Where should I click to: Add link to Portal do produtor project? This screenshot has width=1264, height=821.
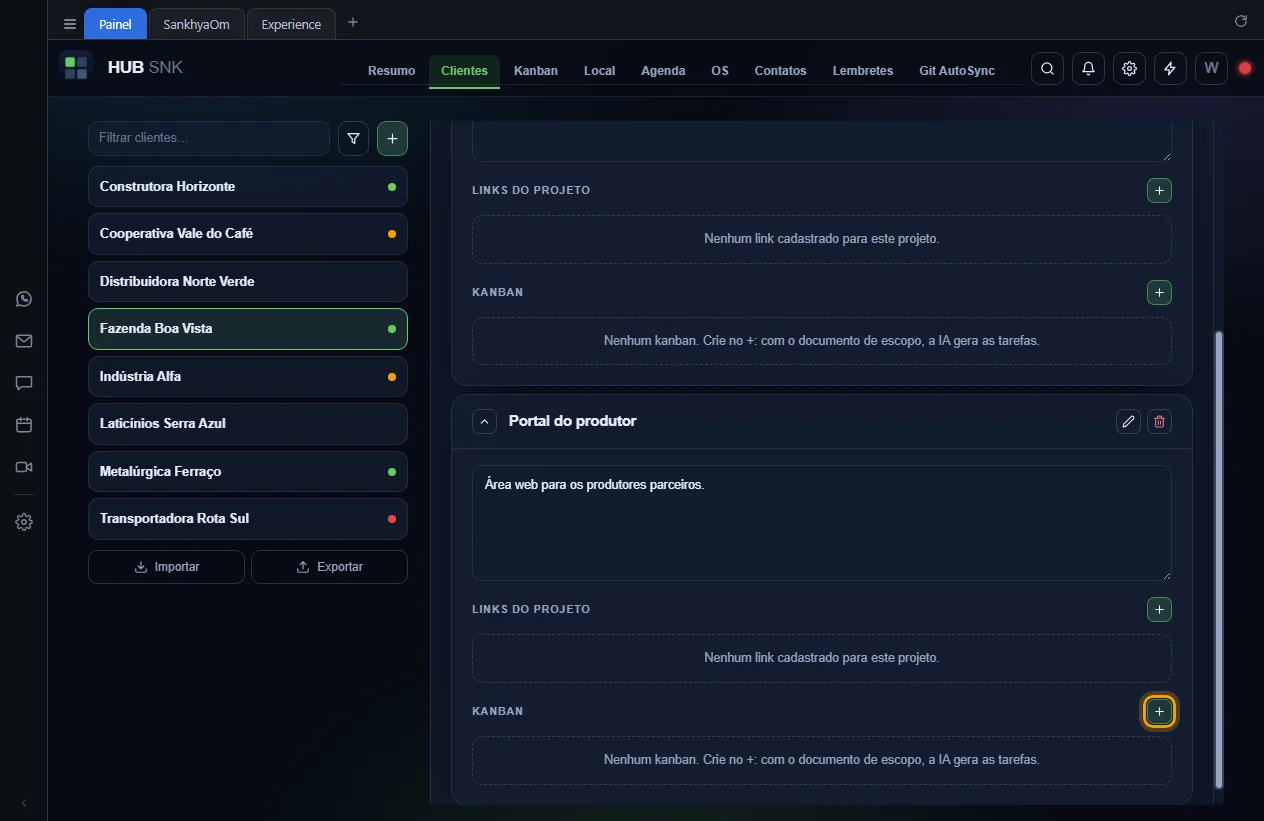[1159, 609]
